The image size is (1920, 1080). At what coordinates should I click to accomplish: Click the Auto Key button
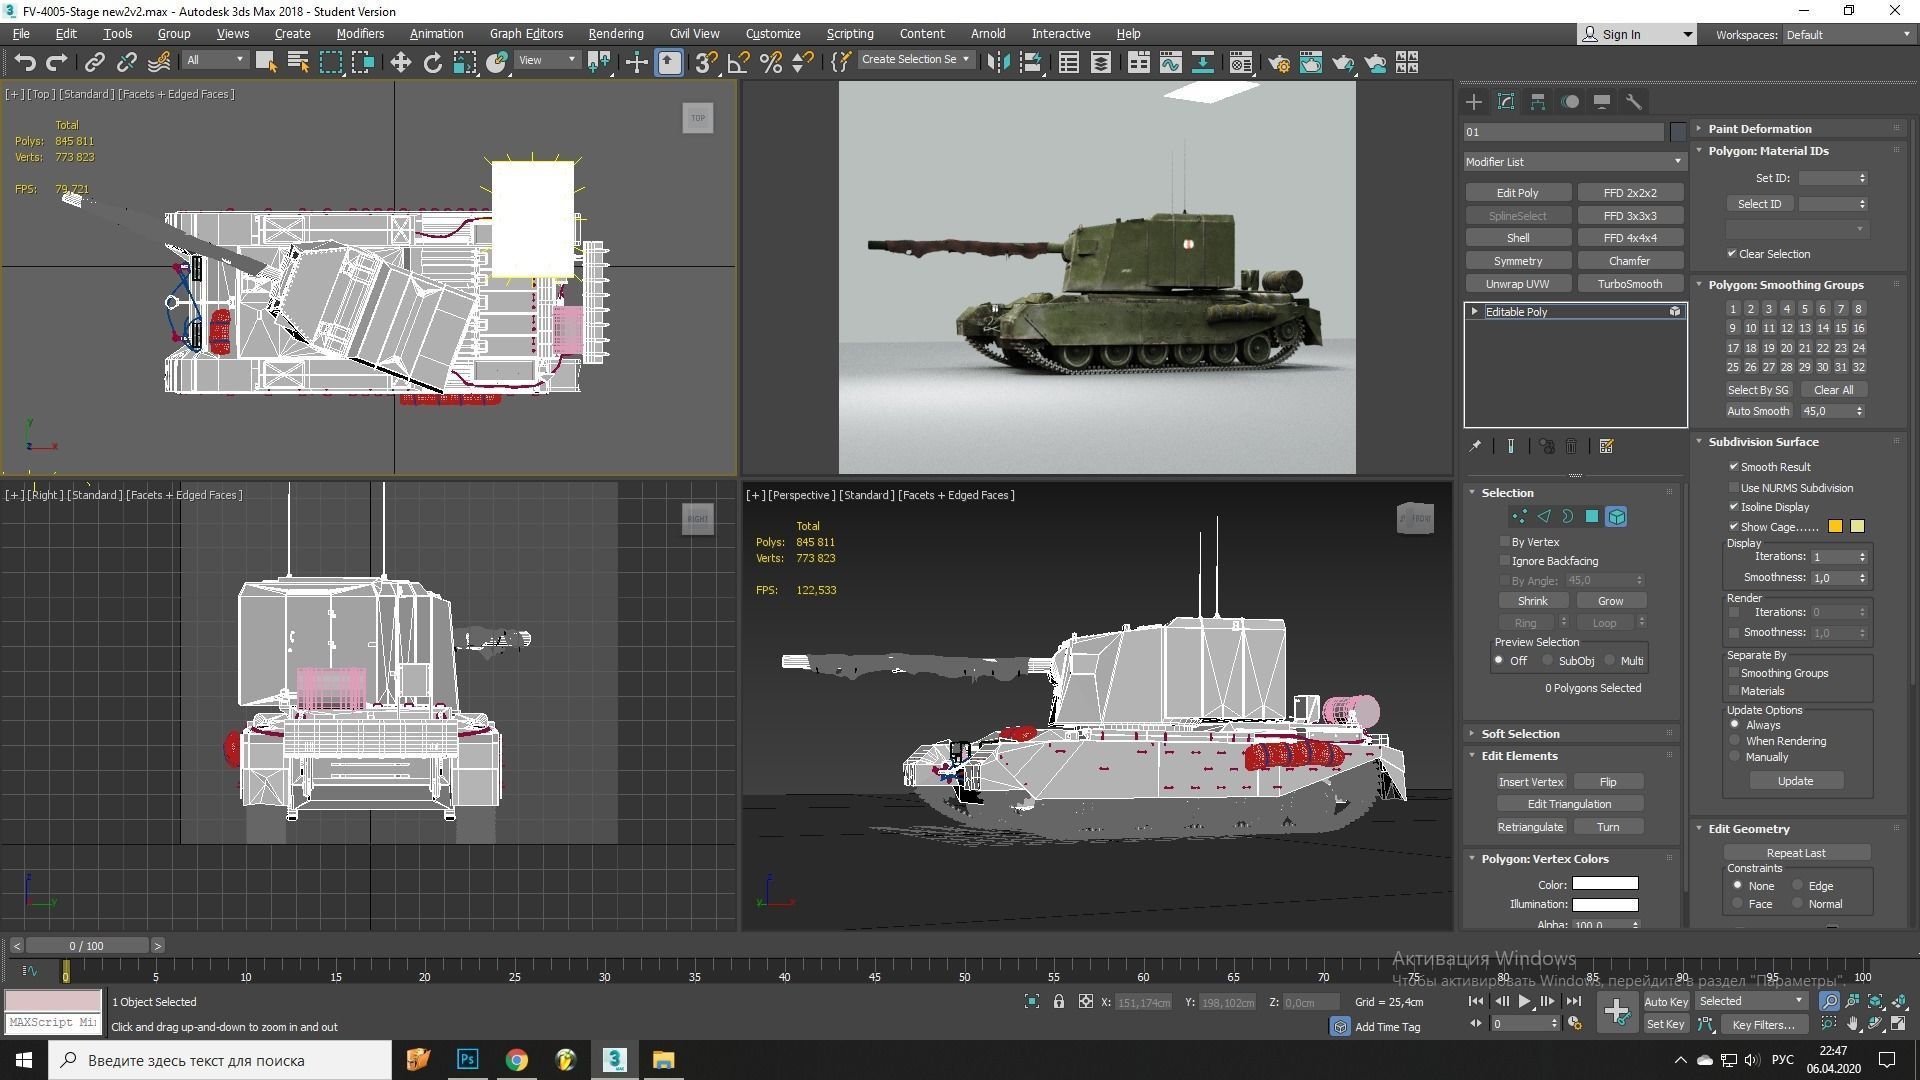pyautogui.click(x=1666, y=1002)
